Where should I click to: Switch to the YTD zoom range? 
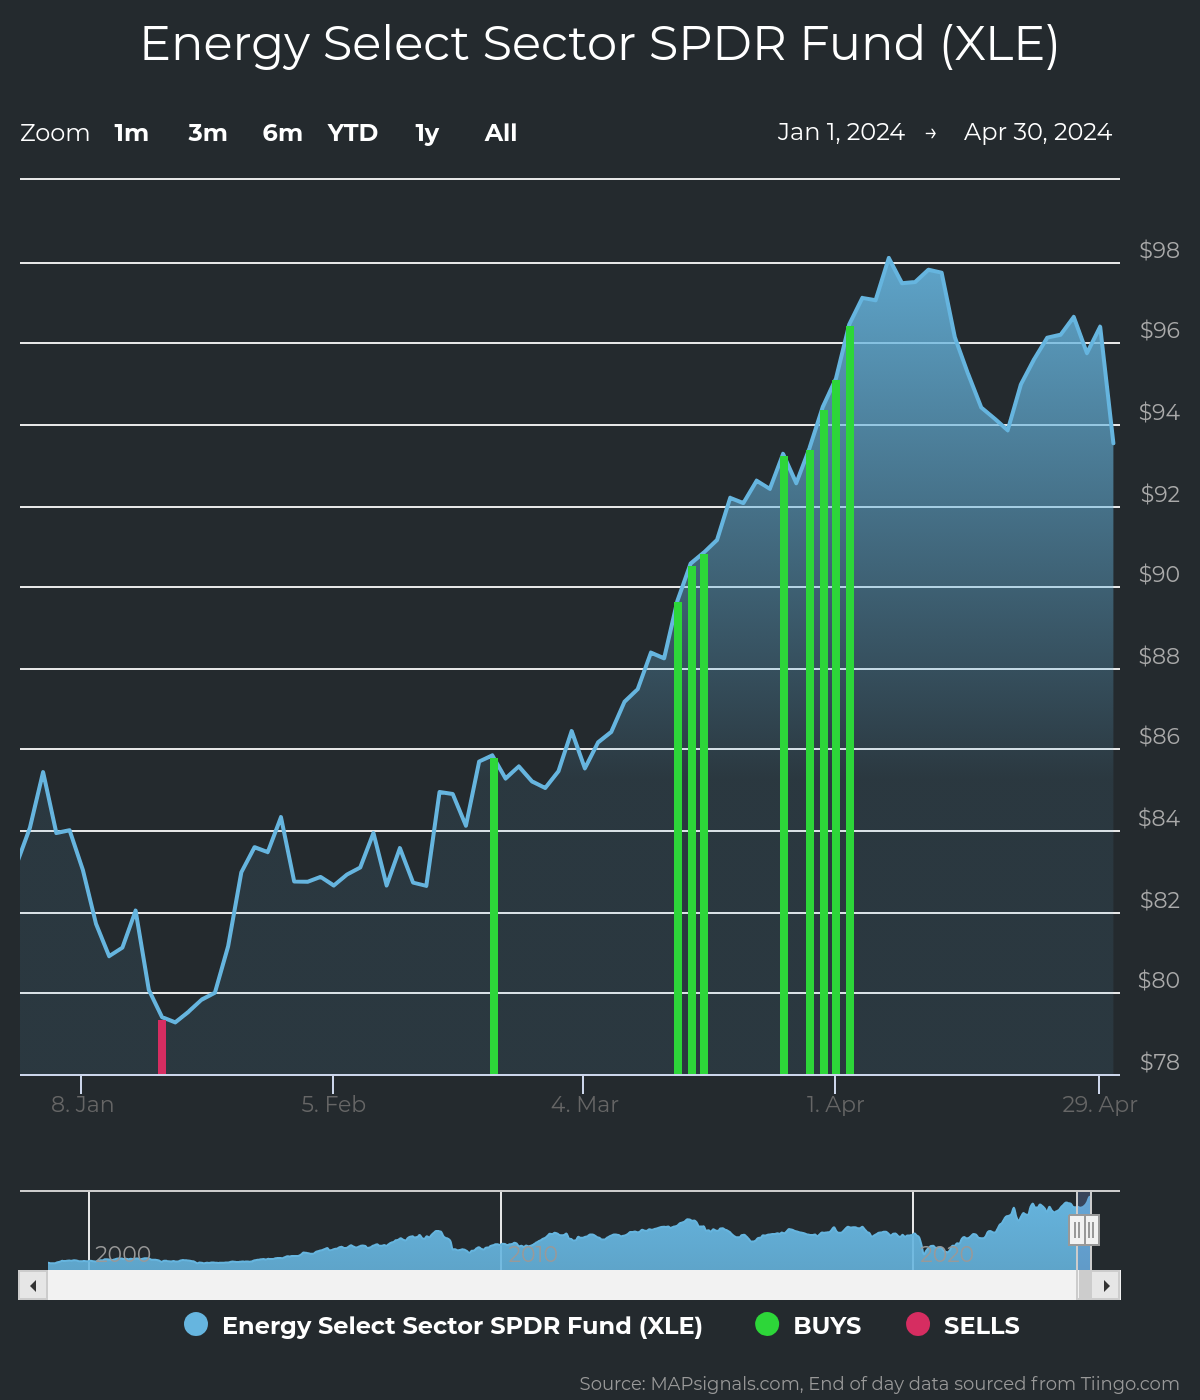coord(353,133)
